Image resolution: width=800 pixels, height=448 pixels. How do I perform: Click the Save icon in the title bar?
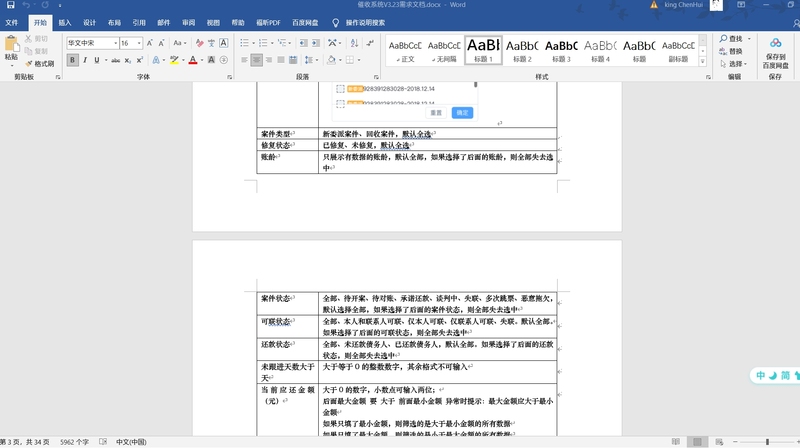coord(10,5)
